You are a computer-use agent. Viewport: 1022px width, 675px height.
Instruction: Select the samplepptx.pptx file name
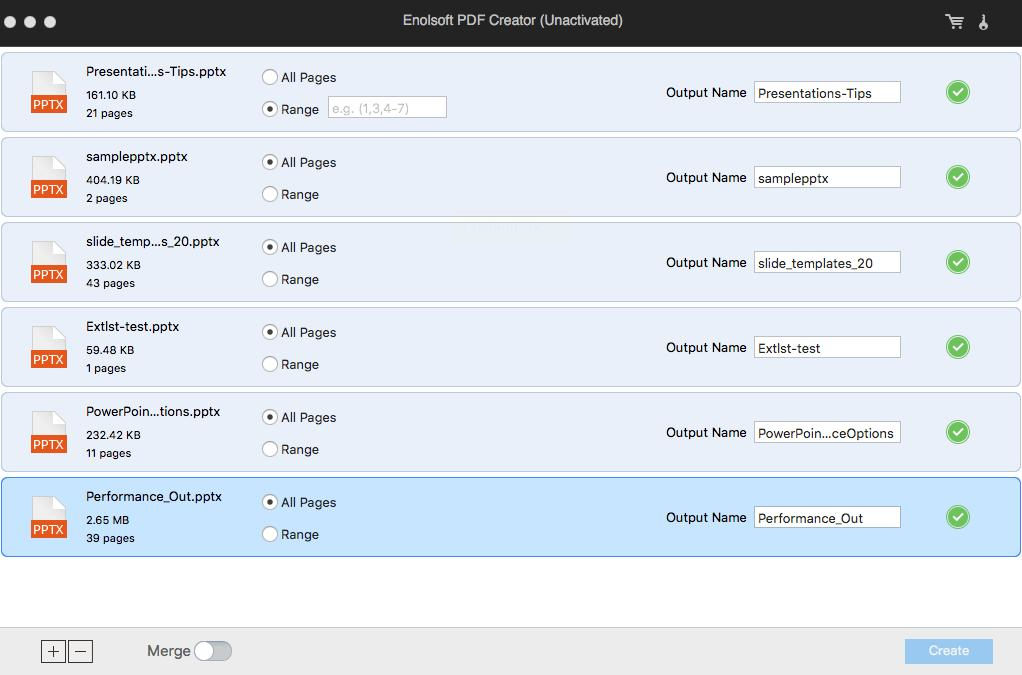pos(137,157)
